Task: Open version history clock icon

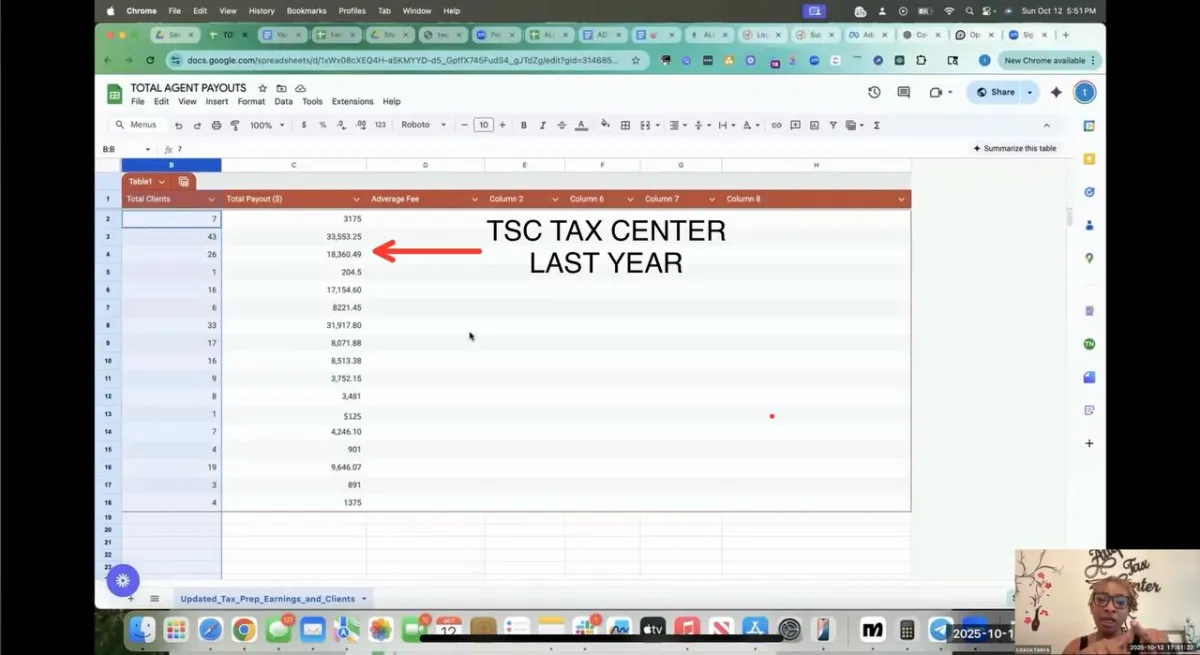Action: click(874, 92)
